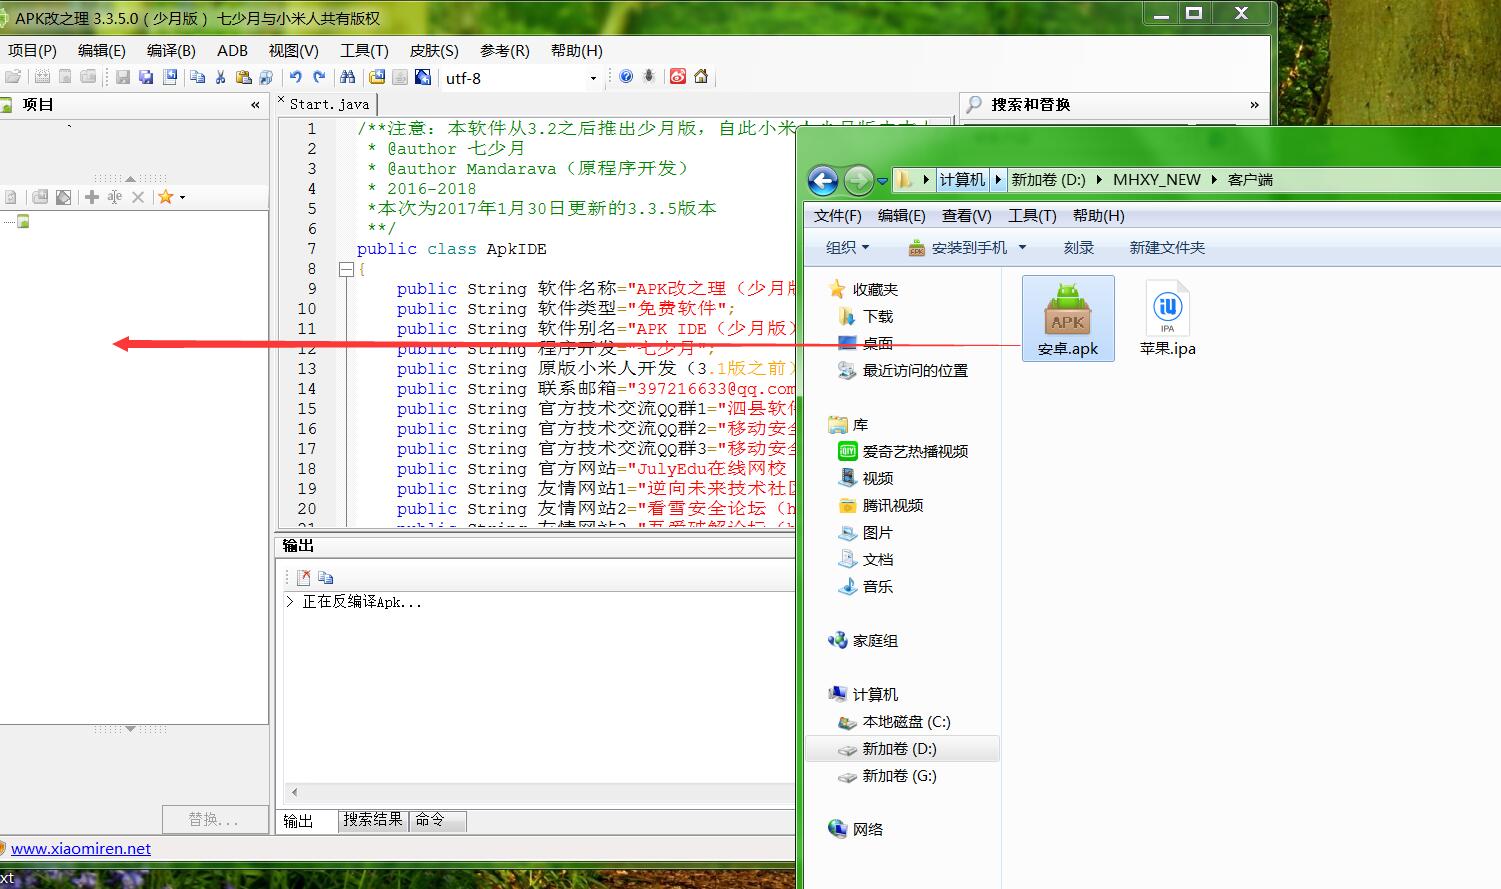
Task: Expand the 搜索和替换 panel chevron
Action: [x=1254, y=105]
